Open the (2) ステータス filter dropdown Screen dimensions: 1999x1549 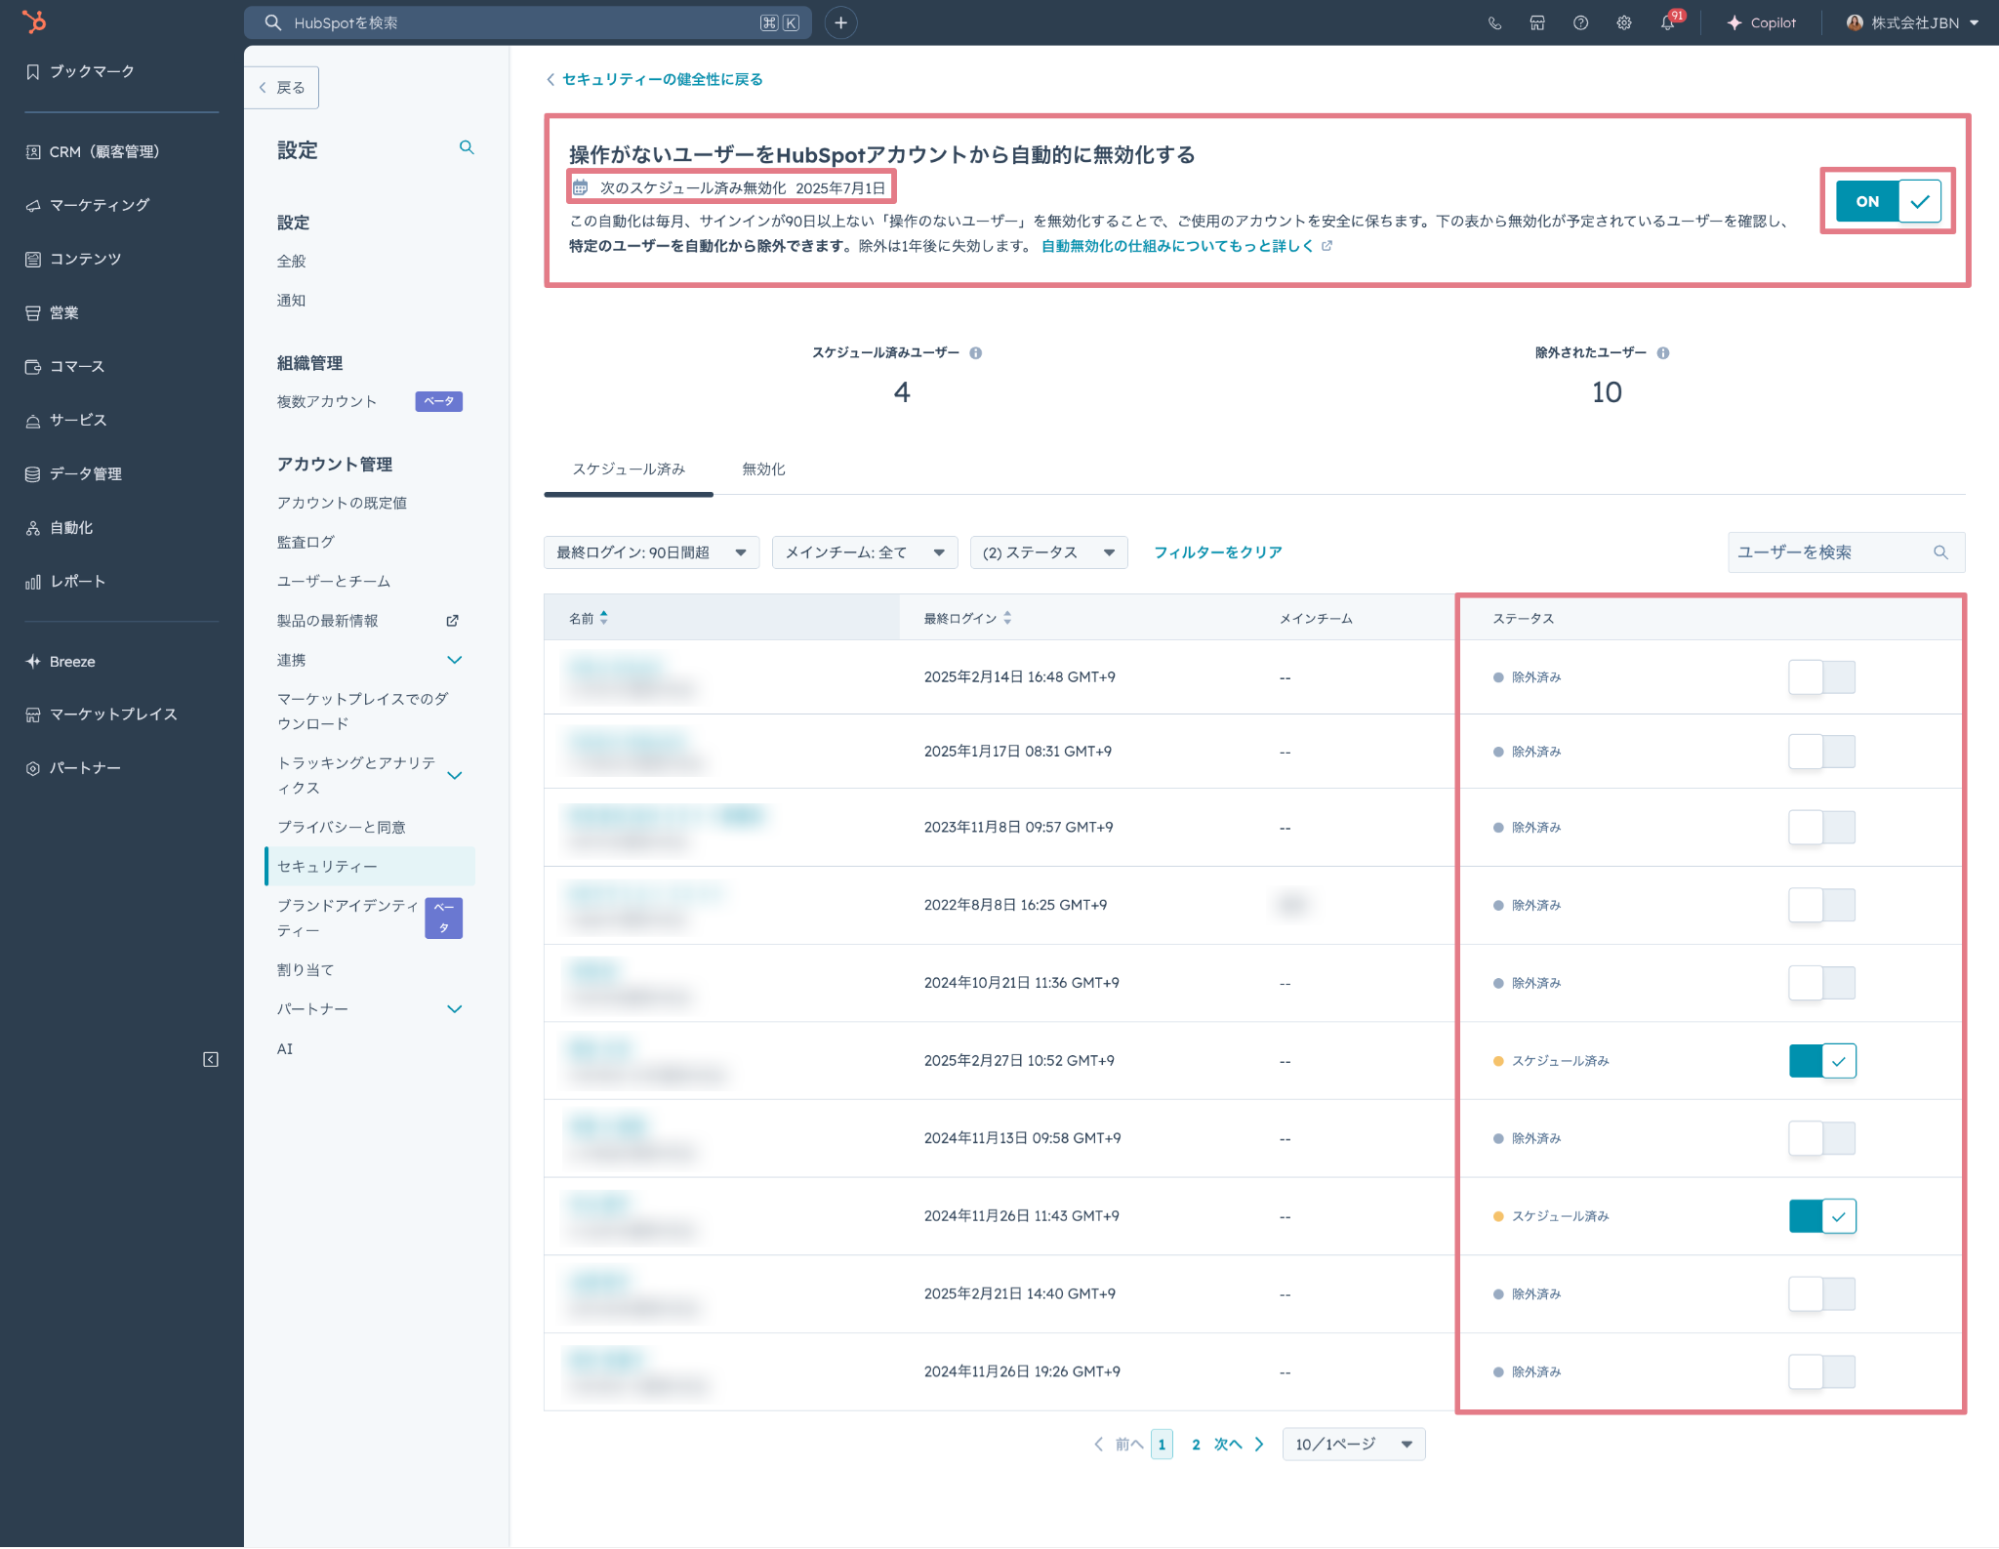1049,552
